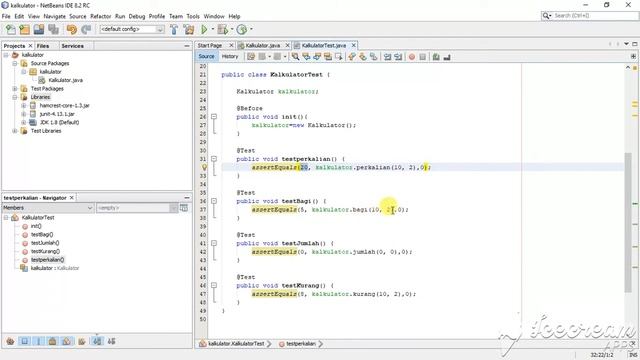Switch to the Start Page tab
640x360 pixels.
[210, 45]
